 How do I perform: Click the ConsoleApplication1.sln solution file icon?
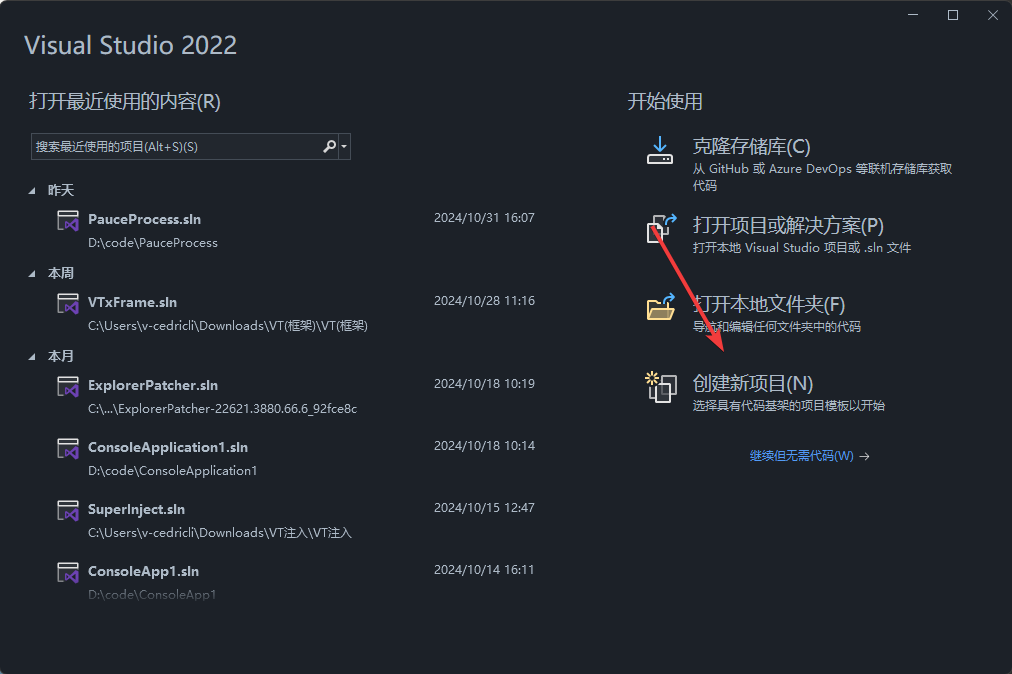[68, 449]
